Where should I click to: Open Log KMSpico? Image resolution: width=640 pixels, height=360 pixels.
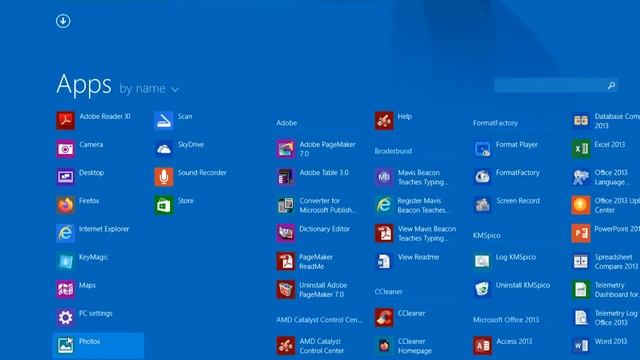(505, 261)
